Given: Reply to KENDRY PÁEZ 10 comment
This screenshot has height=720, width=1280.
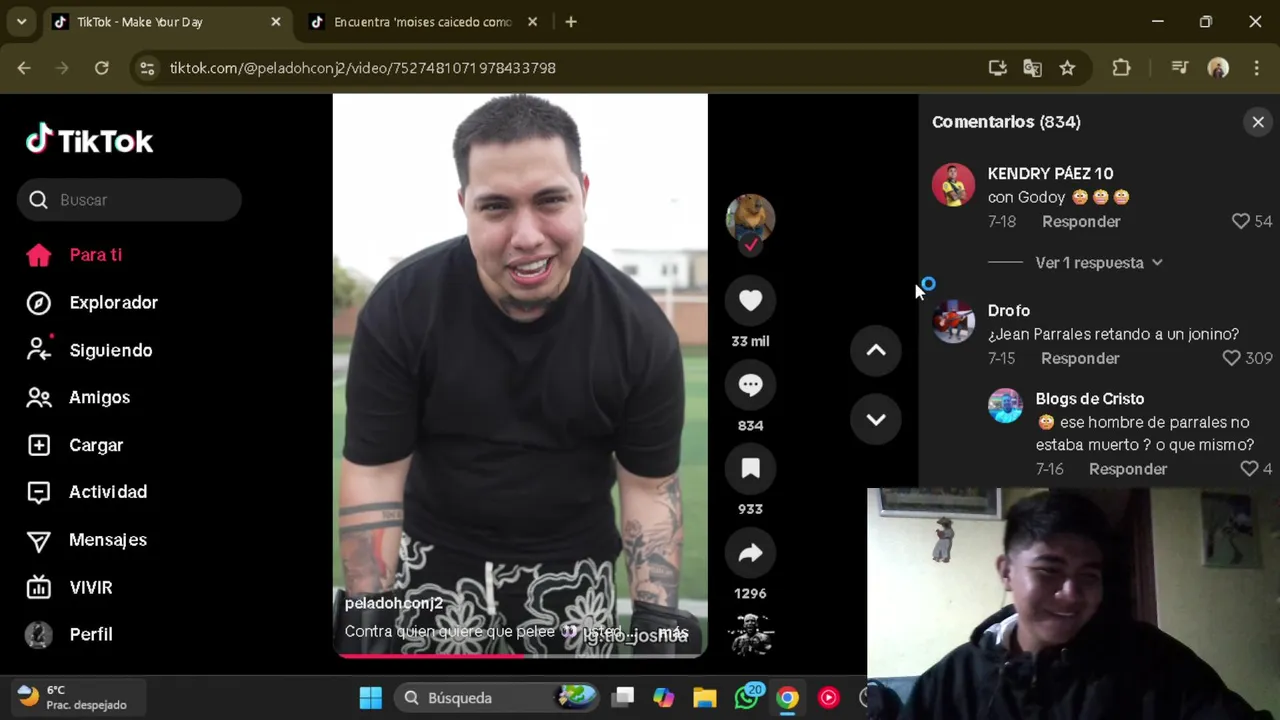Looking at the screenshot, I should [x=1081, y=222].
